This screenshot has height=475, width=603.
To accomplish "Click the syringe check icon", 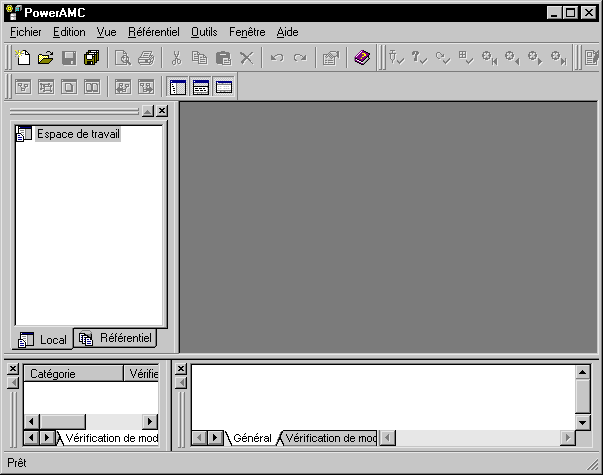I will click(x=396, y=58).
